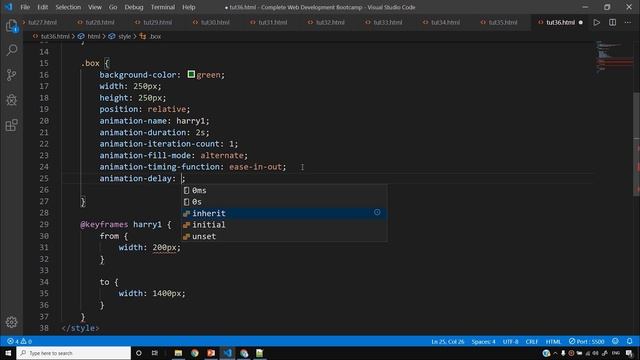Click the Windows taskbar search box
640x360 pixels.
pos(73,353)
